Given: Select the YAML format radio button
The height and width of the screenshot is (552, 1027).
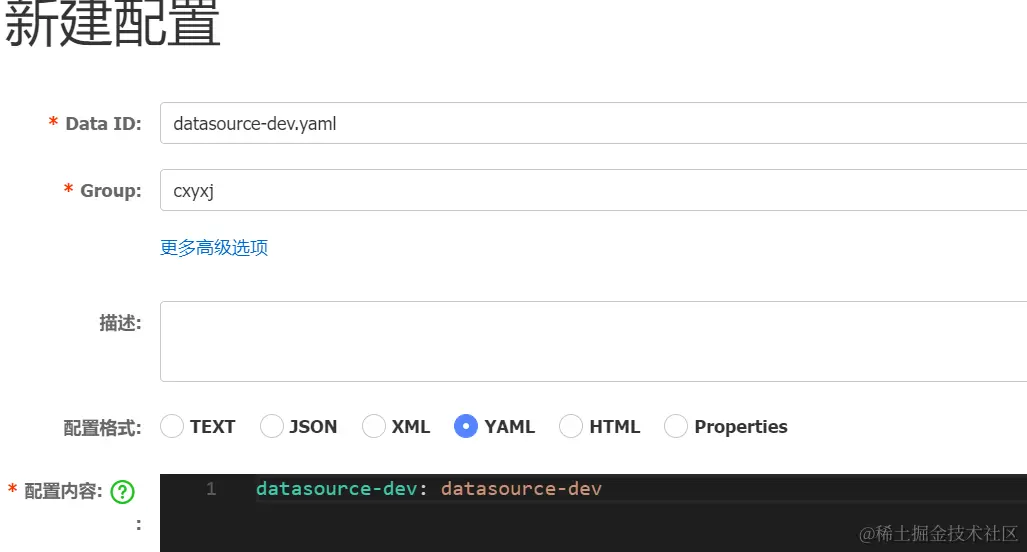Looking at the screenshot, I should [466, 426].
